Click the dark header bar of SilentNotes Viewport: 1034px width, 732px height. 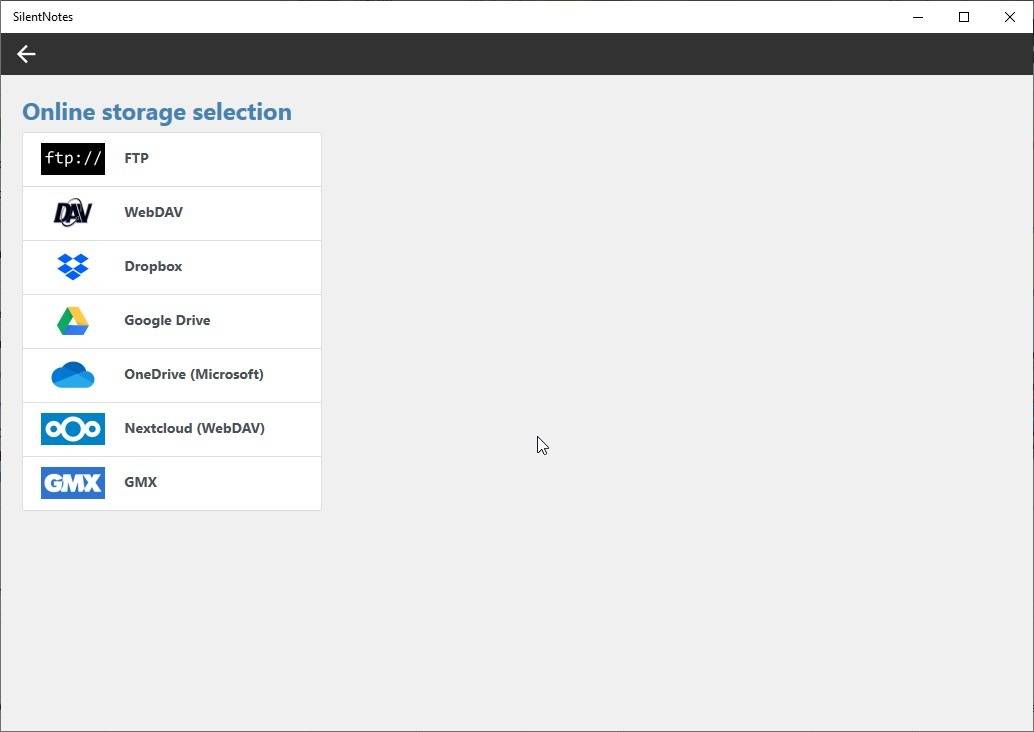pos(500,54)
